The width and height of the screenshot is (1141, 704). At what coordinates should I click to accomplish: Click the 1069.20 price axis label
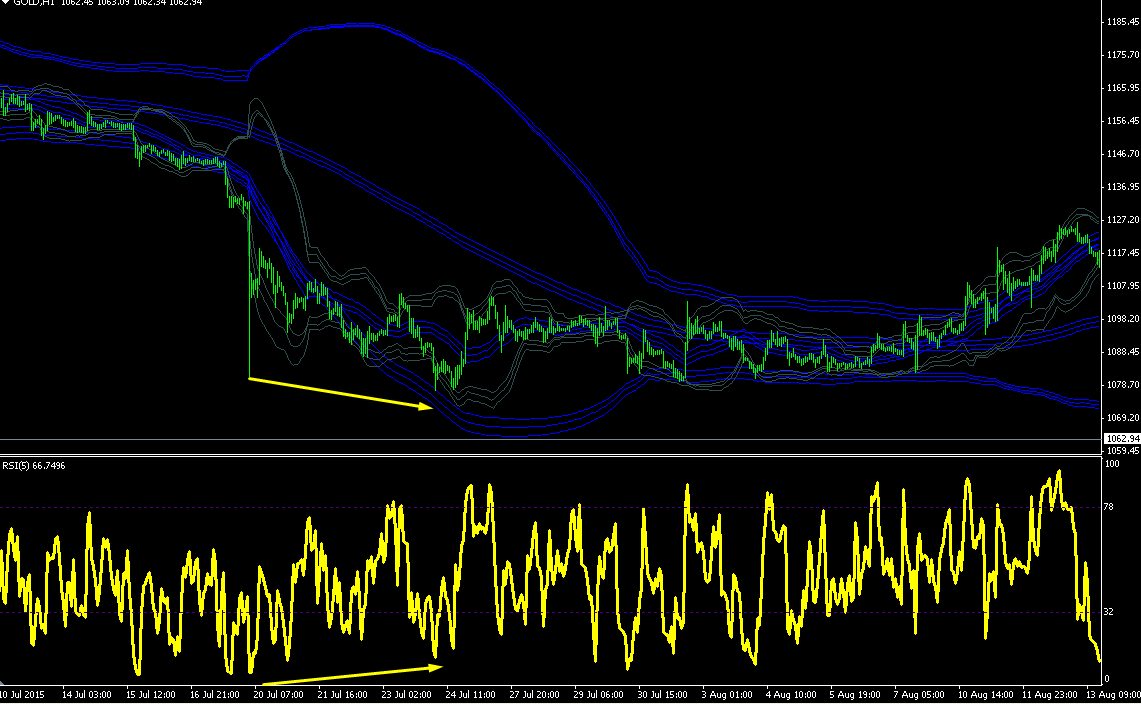coord(1123,417)
